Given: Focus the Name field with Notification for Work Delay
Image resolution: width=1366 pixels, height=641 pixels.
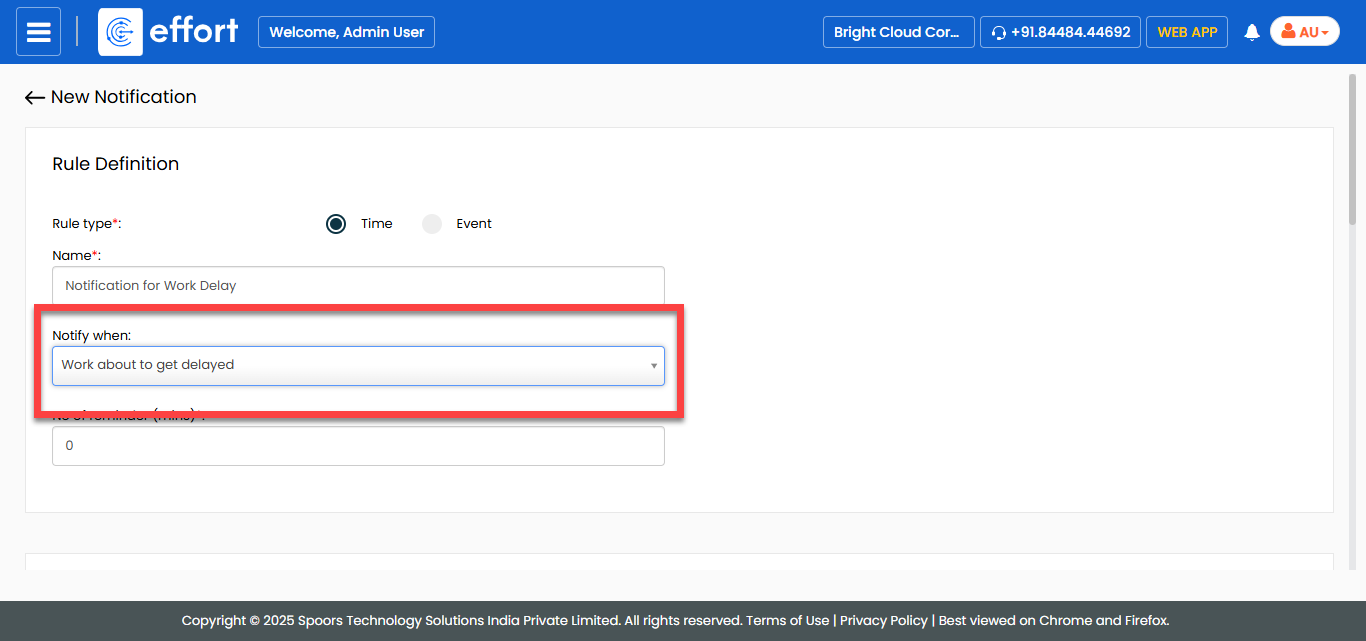Looking at the screenshot, I should click(357, 285).
